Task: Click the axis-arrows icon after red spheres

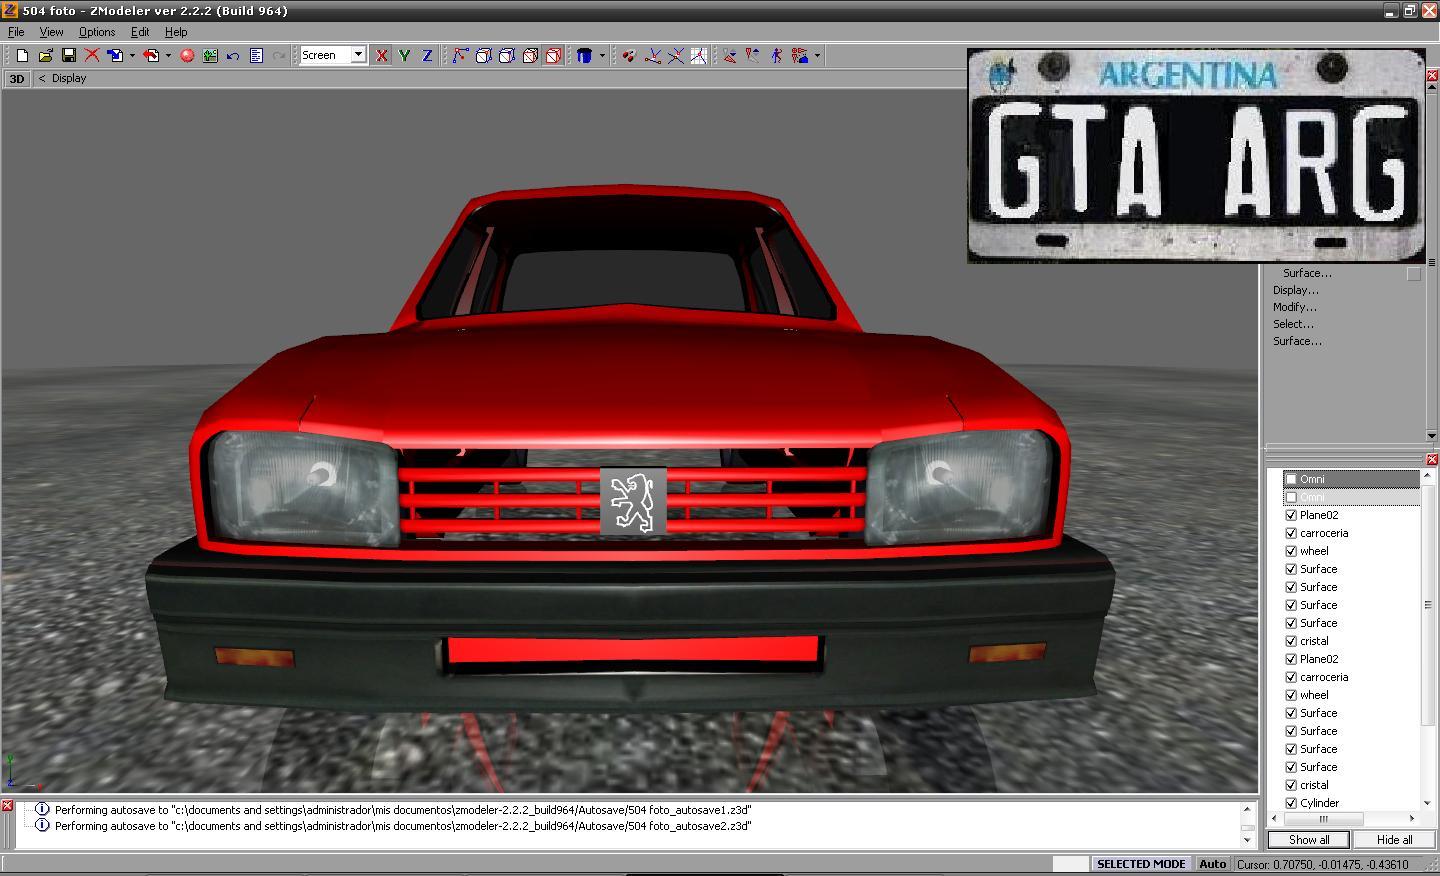Action: point(653,56)
